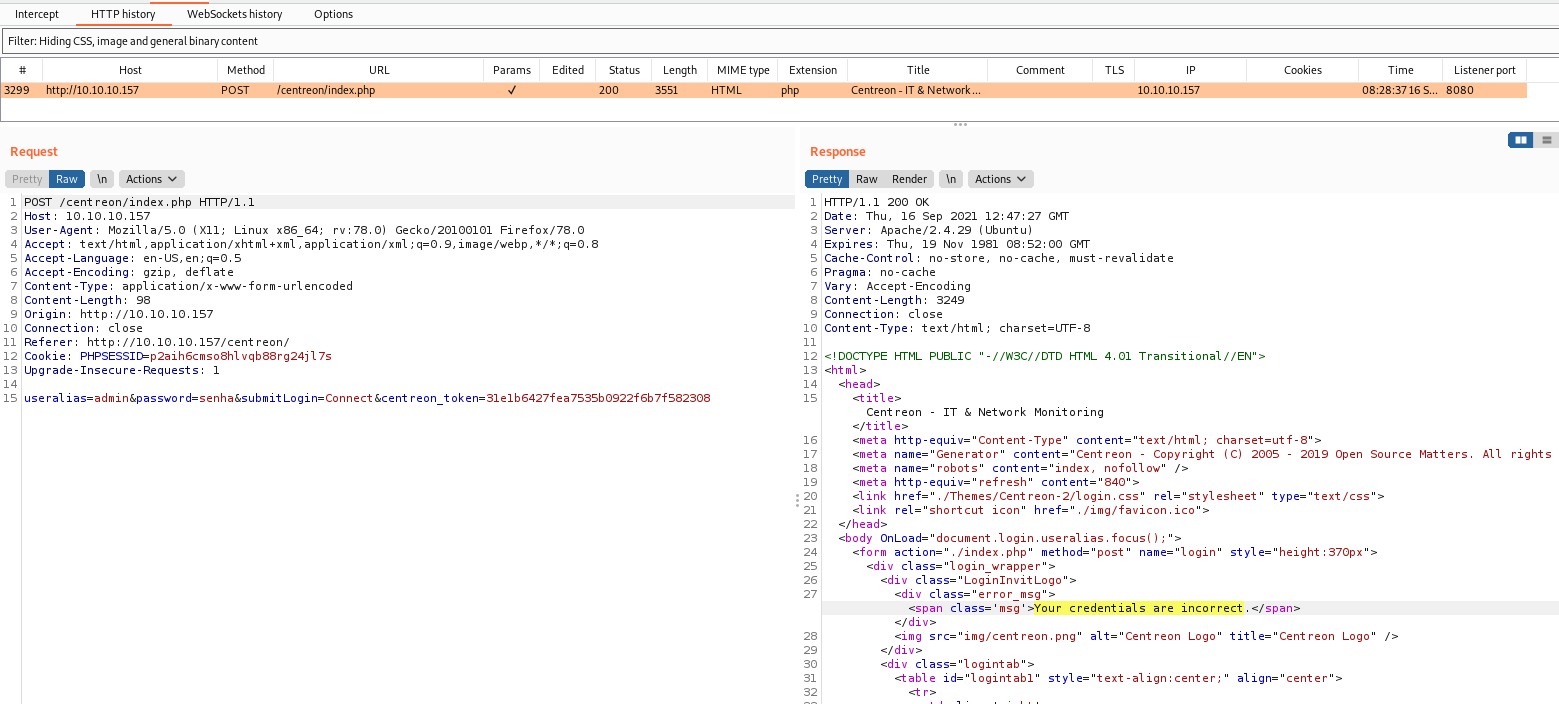This screenshot has height=704, width=1559.
Task: Sort history by the Cookies column
Action: (x=1303, y=70)
